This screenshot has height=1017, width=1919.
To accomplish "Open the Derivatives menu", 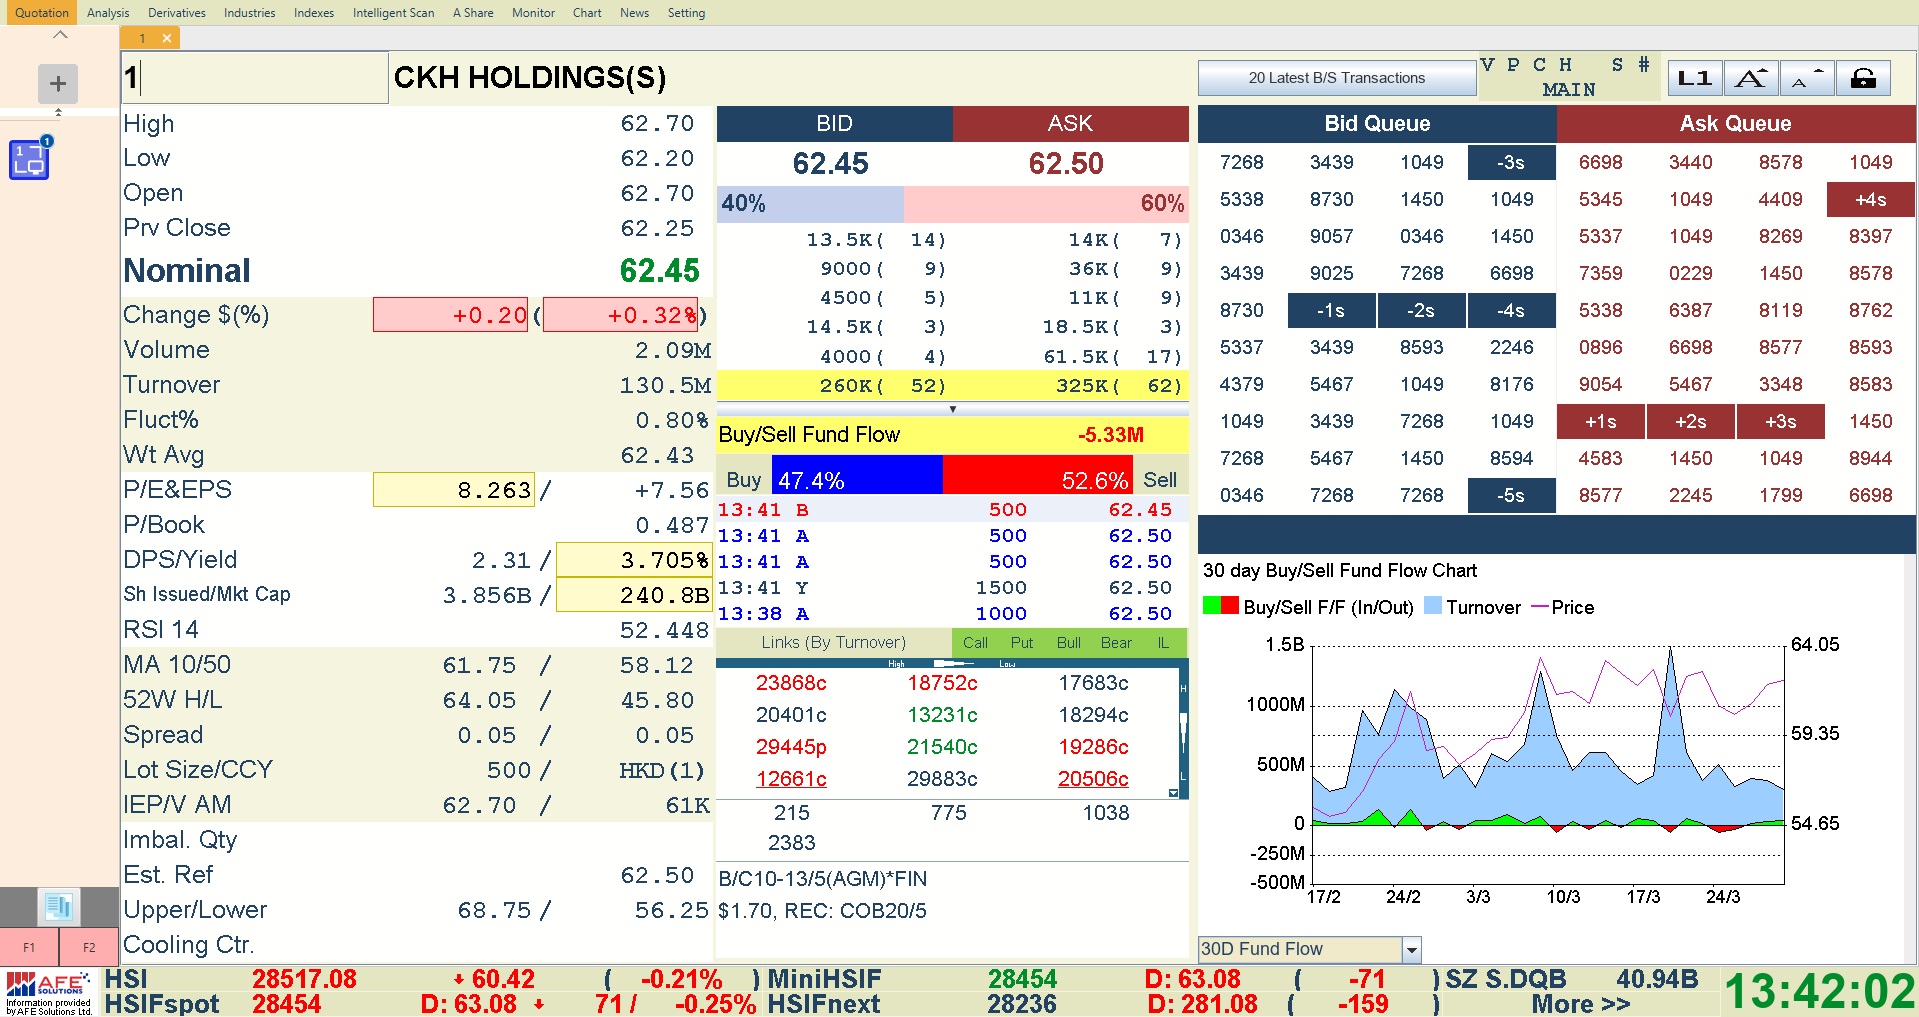I will (x=177, y=13).
